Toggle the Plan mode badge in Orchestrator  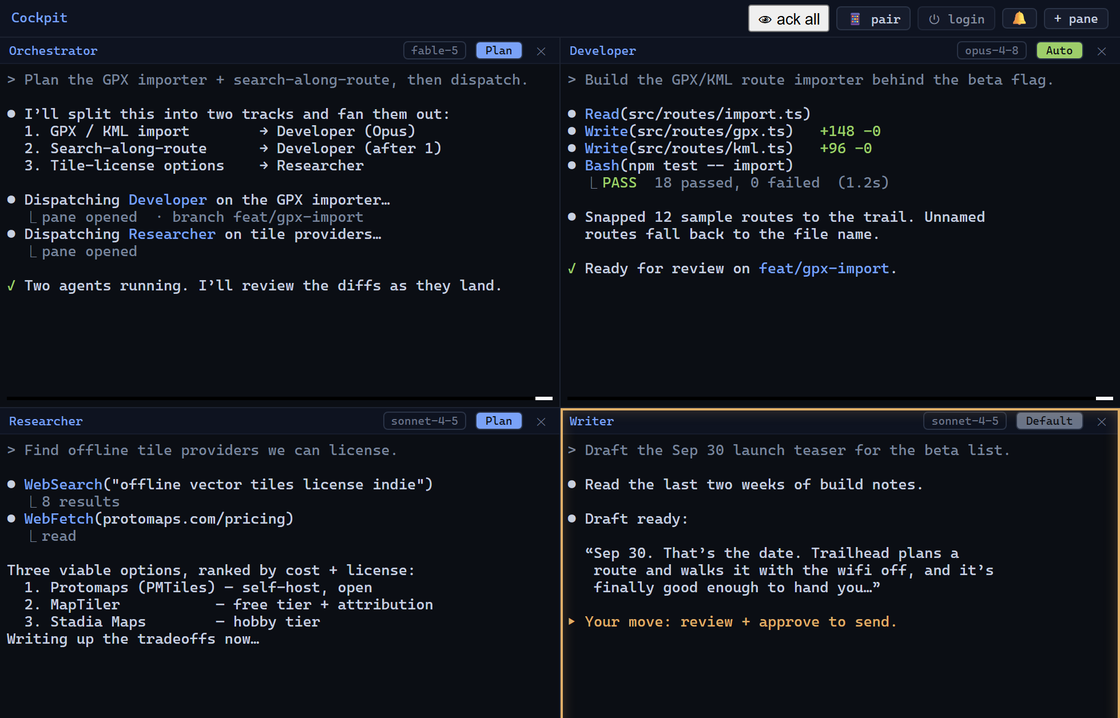pos(499,51)
